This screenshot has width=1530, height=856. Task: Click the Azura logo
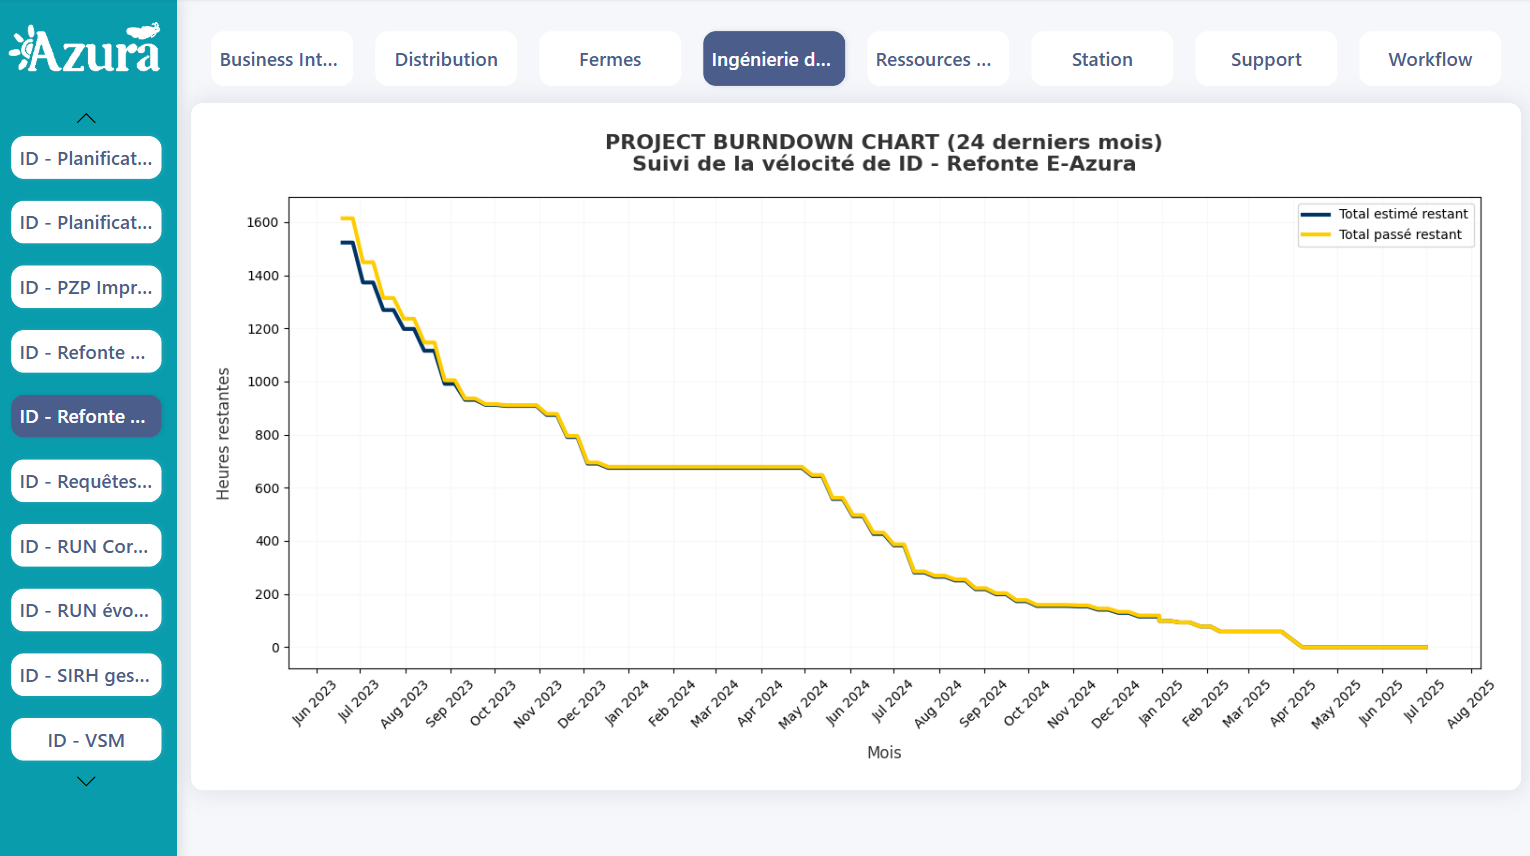click(85, 49)
